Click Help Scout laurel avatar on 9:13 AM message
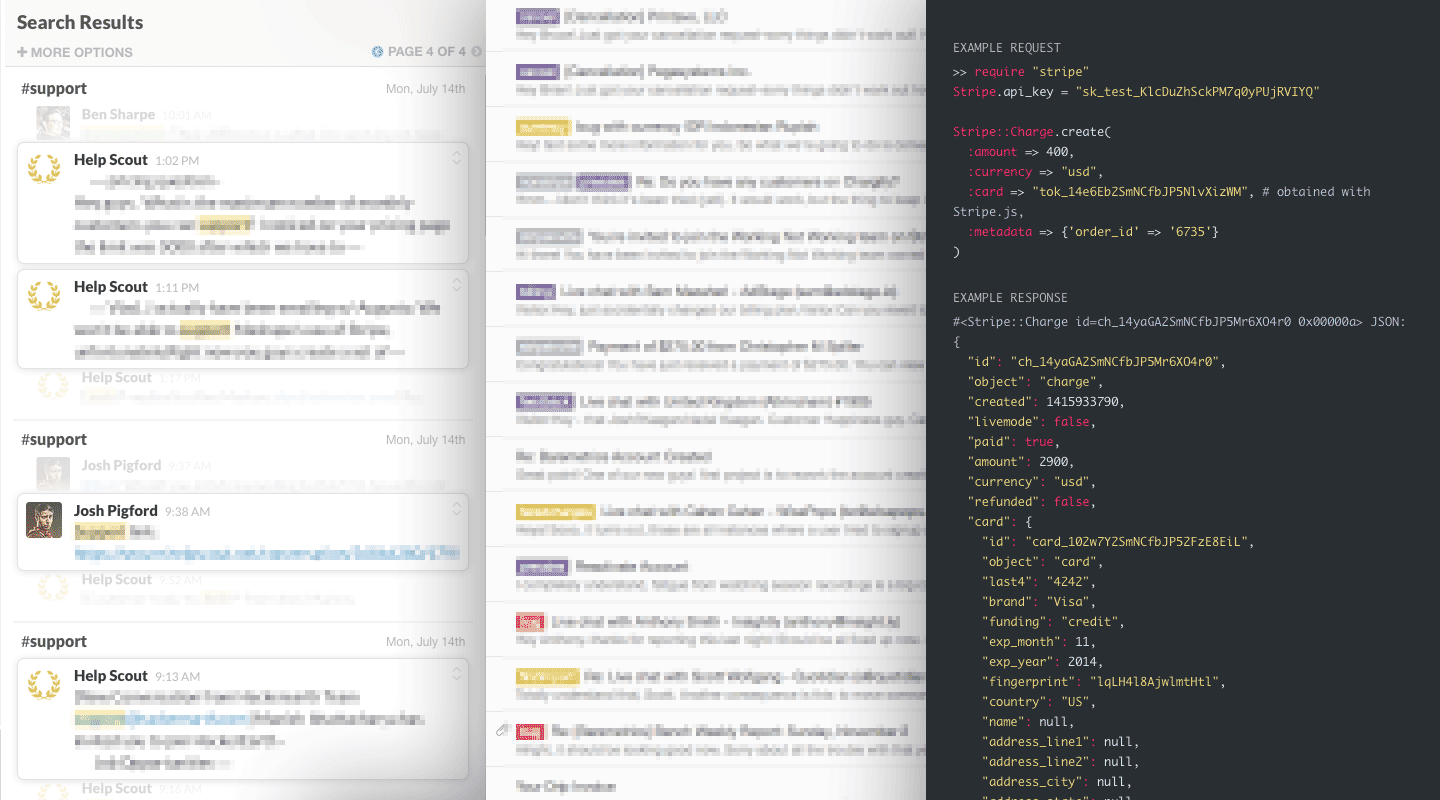Image resolution: width=1440 pixels, height=800 pixels. tap(43, 685)
